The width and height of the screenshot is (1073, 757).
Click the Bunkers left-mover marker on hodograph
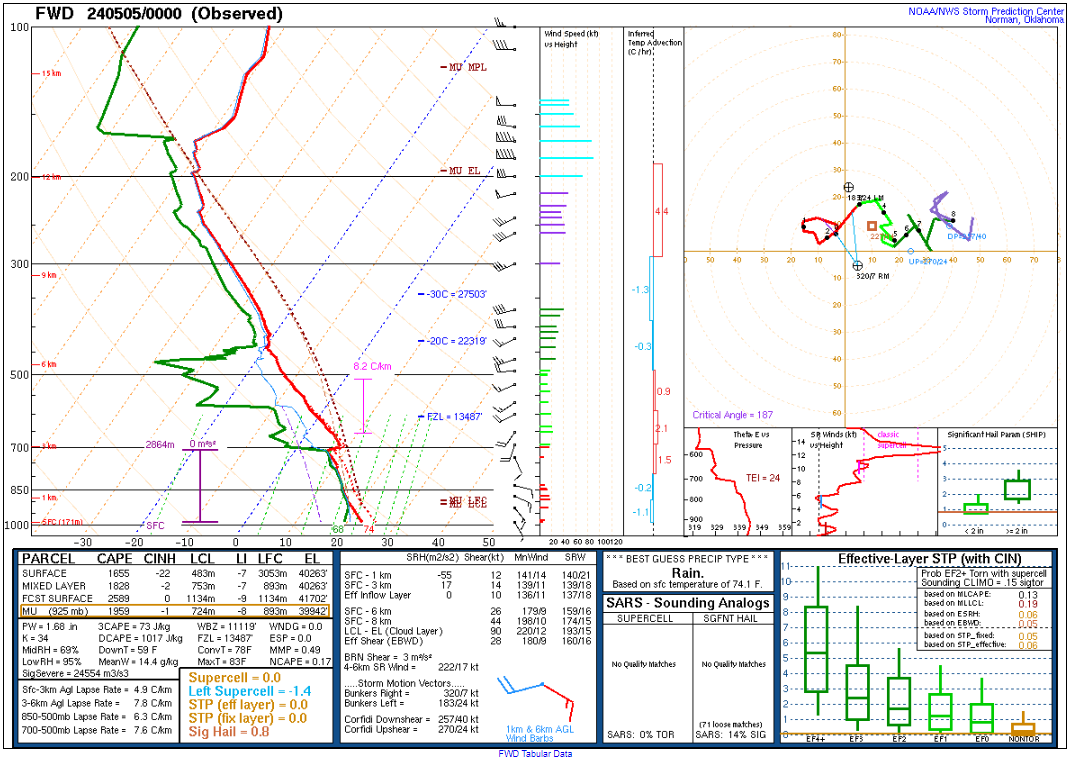tap(849, 187)
